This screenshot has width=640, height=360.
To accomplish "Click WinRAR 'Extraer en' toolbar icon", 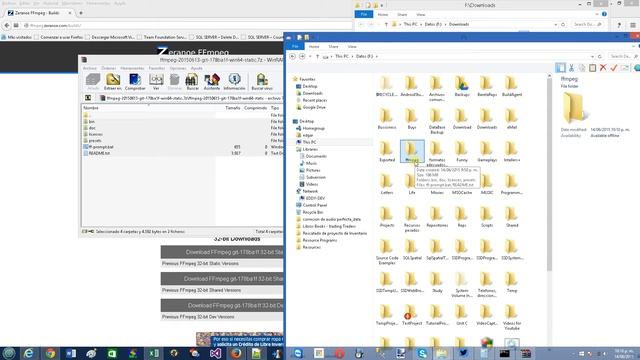I will (113, 81).
